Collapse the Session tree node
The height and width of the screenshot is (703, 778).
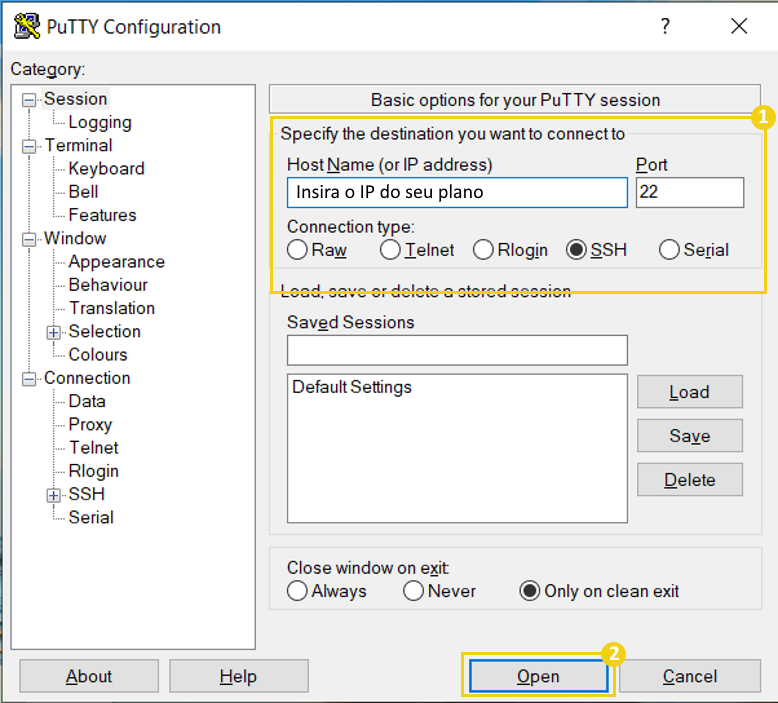tap(29, 100)
